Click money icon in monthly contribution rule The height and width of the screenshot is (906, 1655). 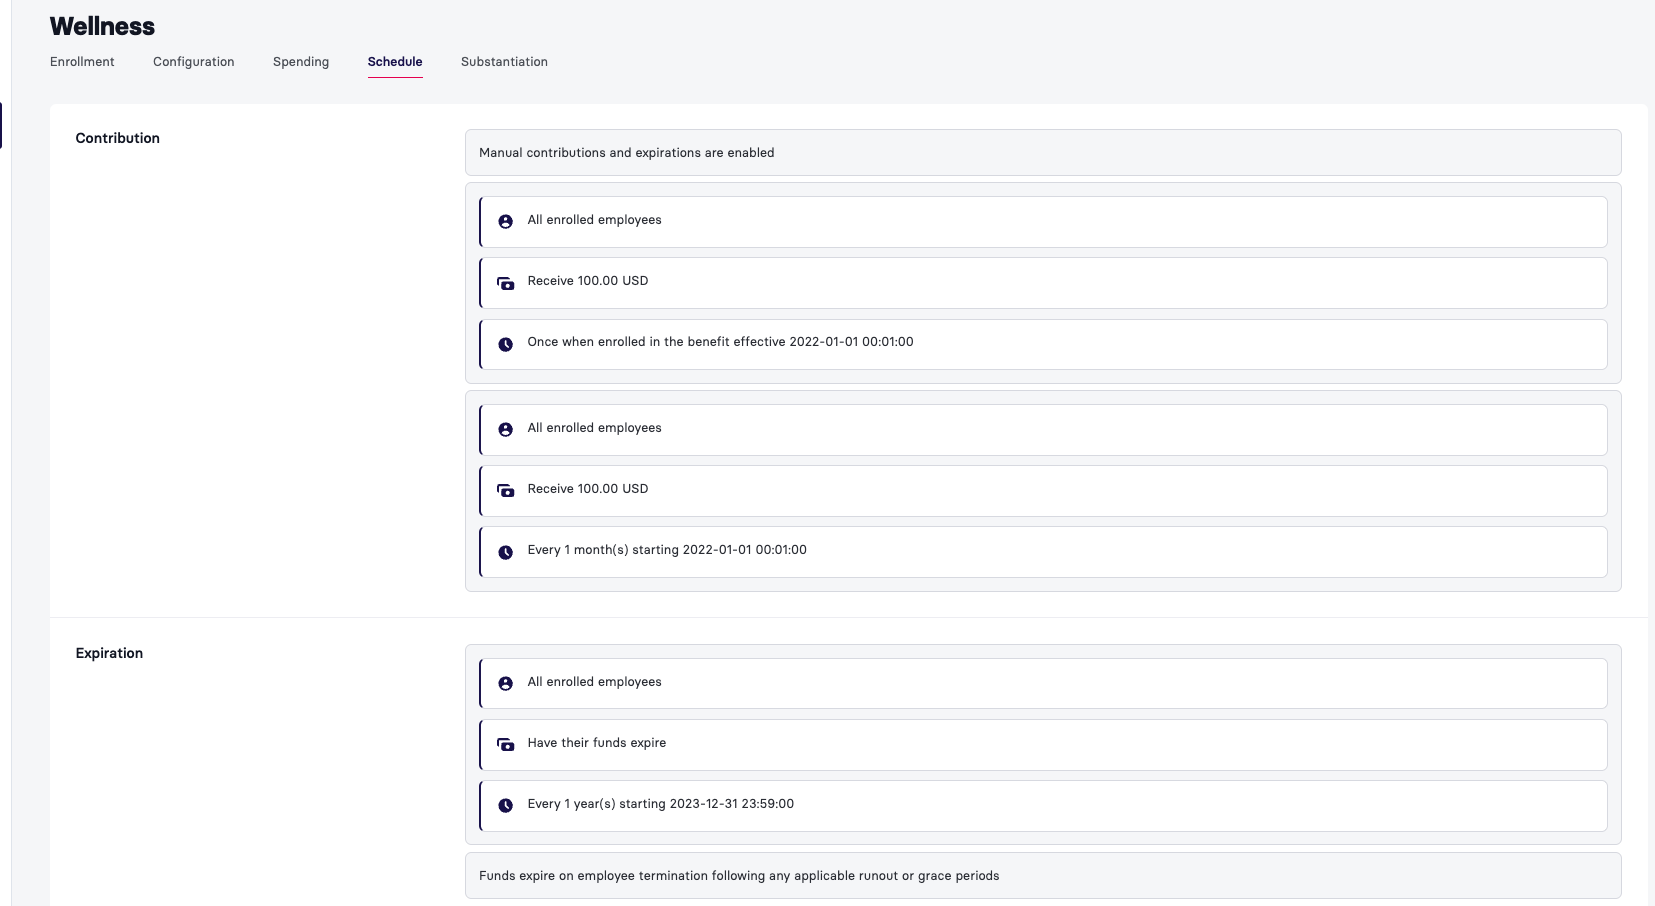506,491
